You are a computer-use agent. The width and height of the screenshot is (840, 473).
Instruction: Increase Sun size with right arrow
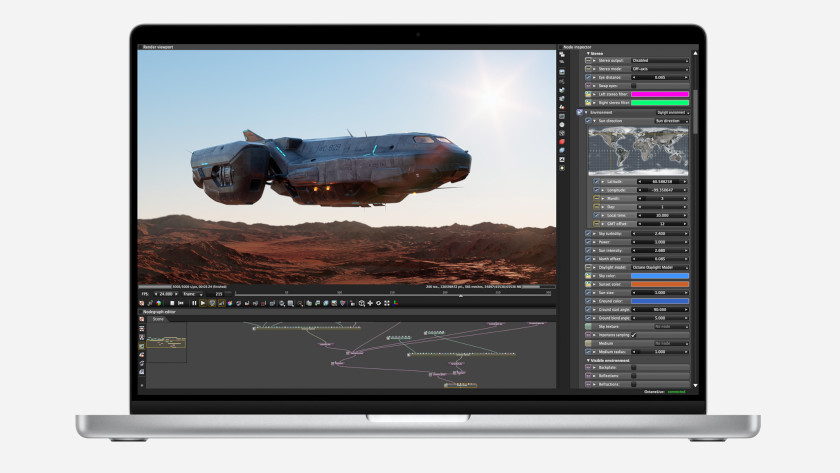pos(686,292)
